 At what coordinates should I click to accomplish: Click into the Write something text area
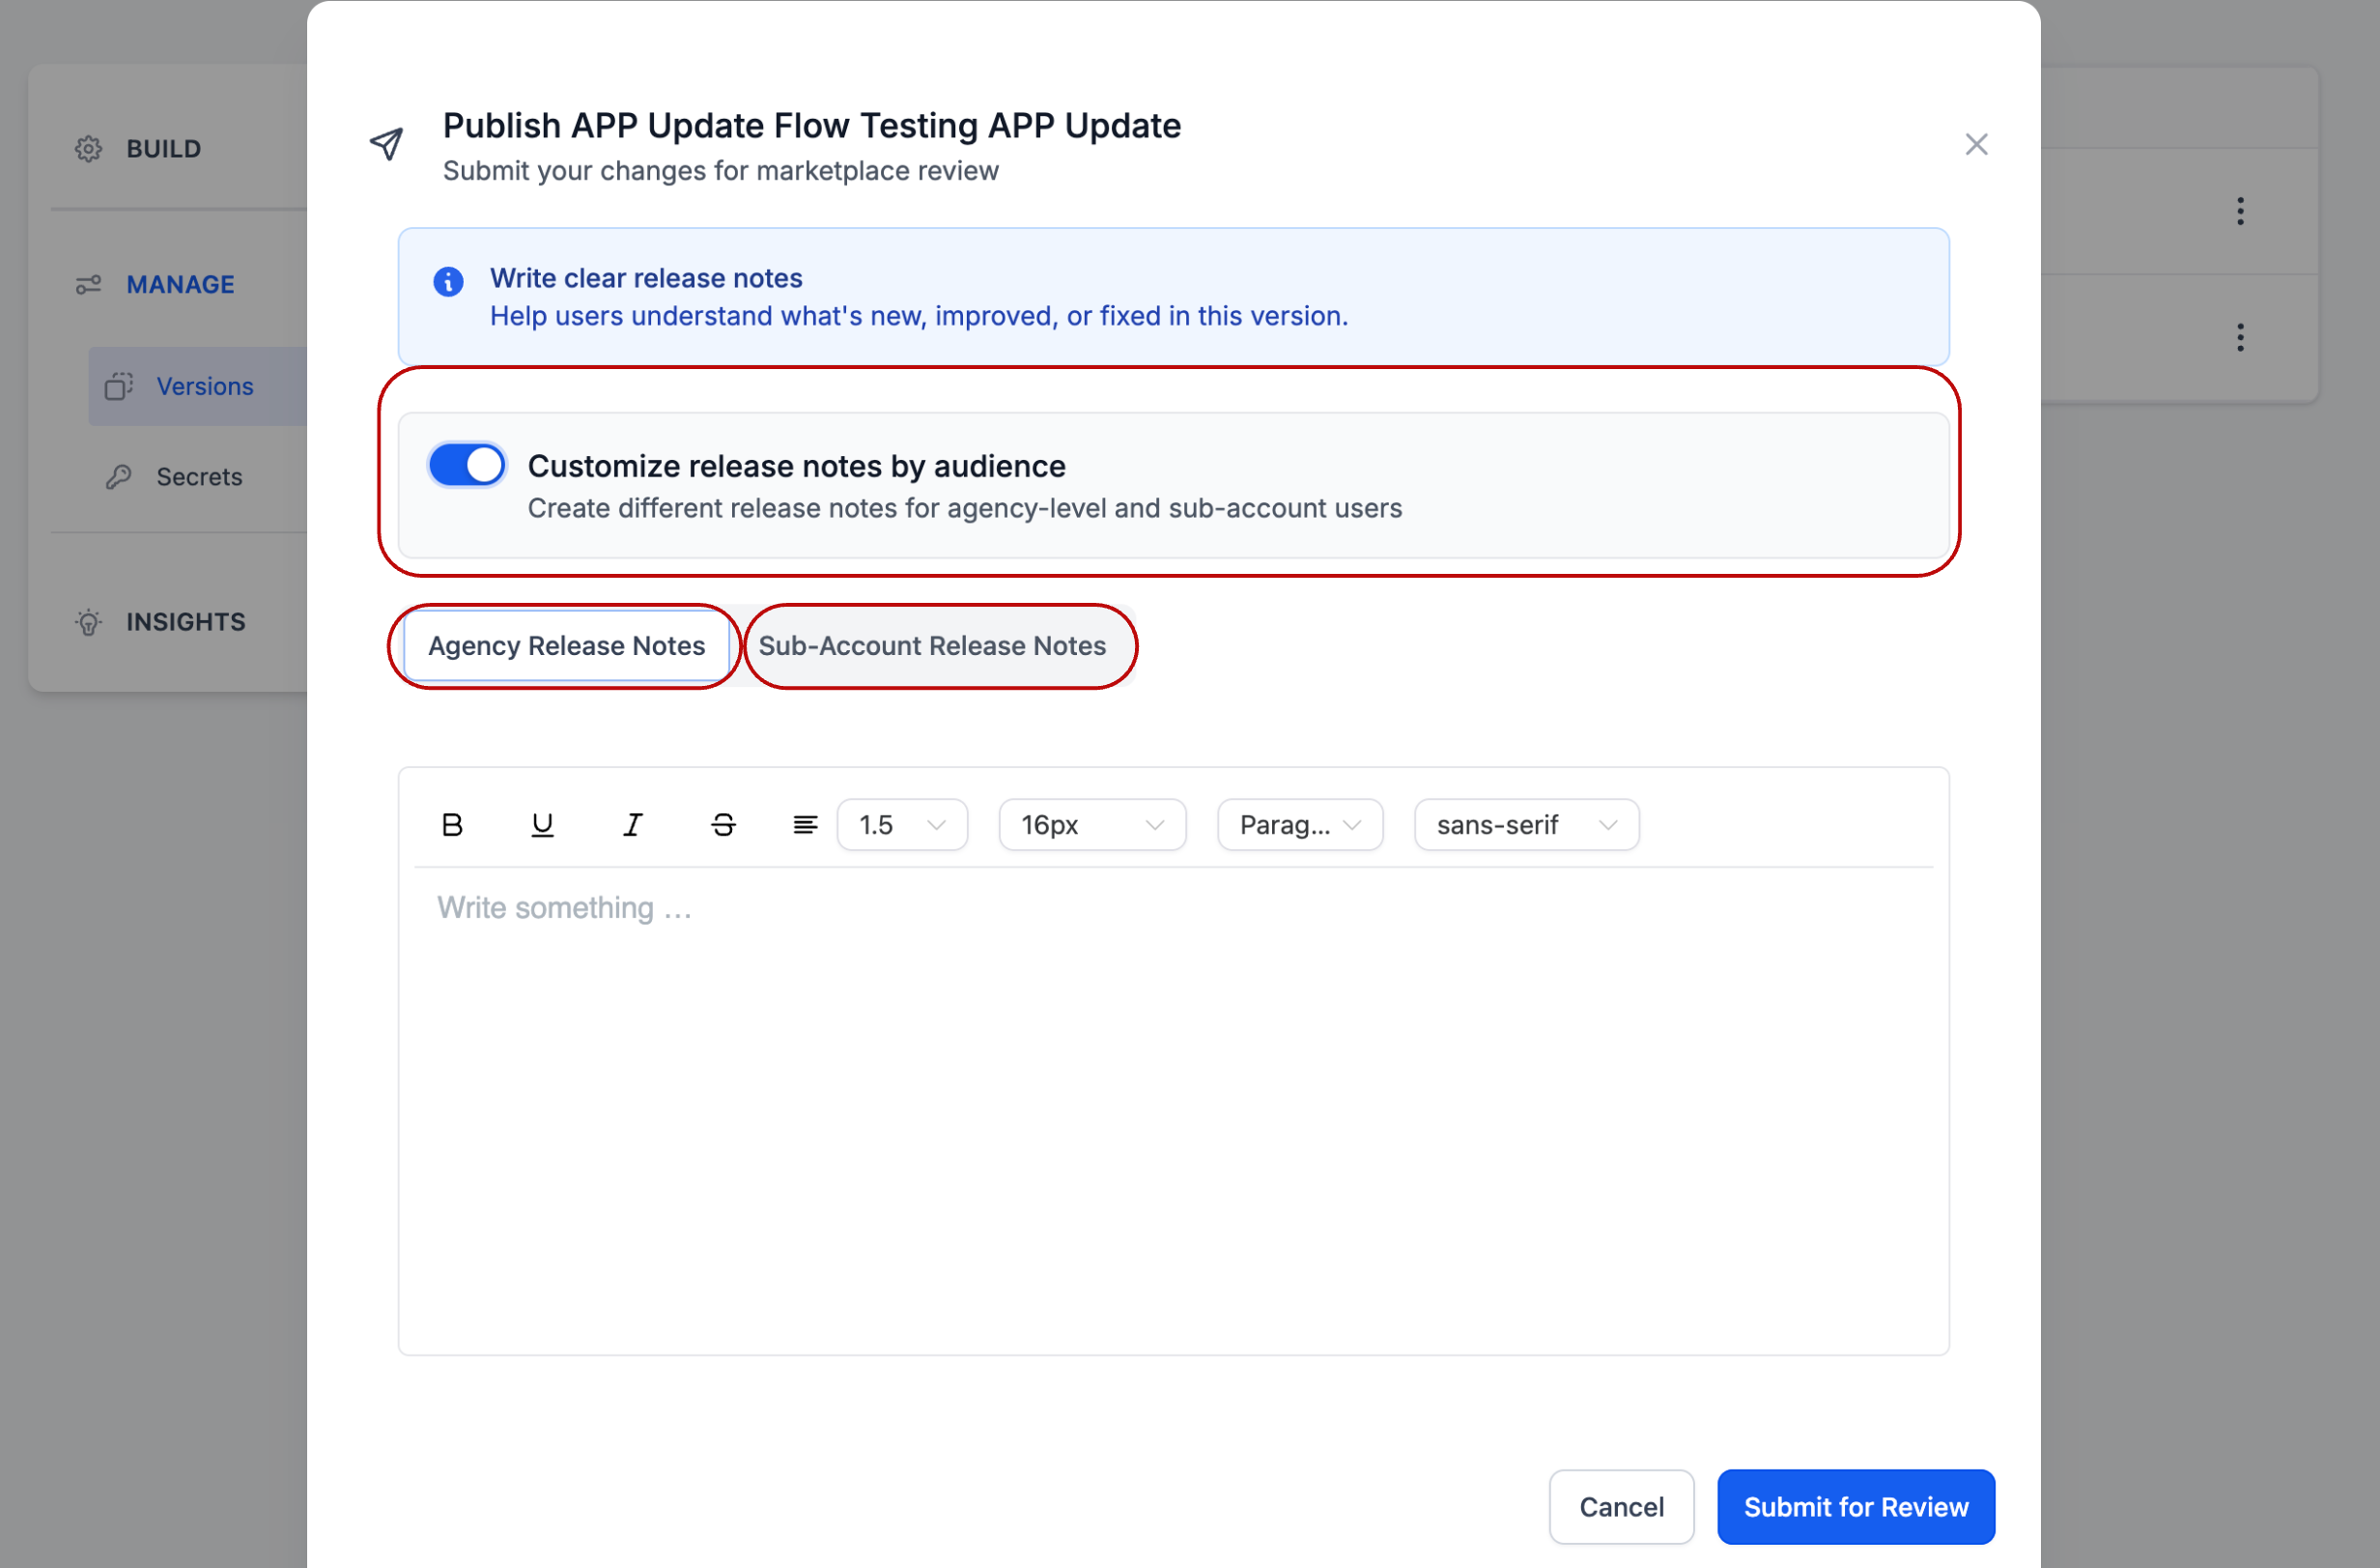(1172, 1100)
